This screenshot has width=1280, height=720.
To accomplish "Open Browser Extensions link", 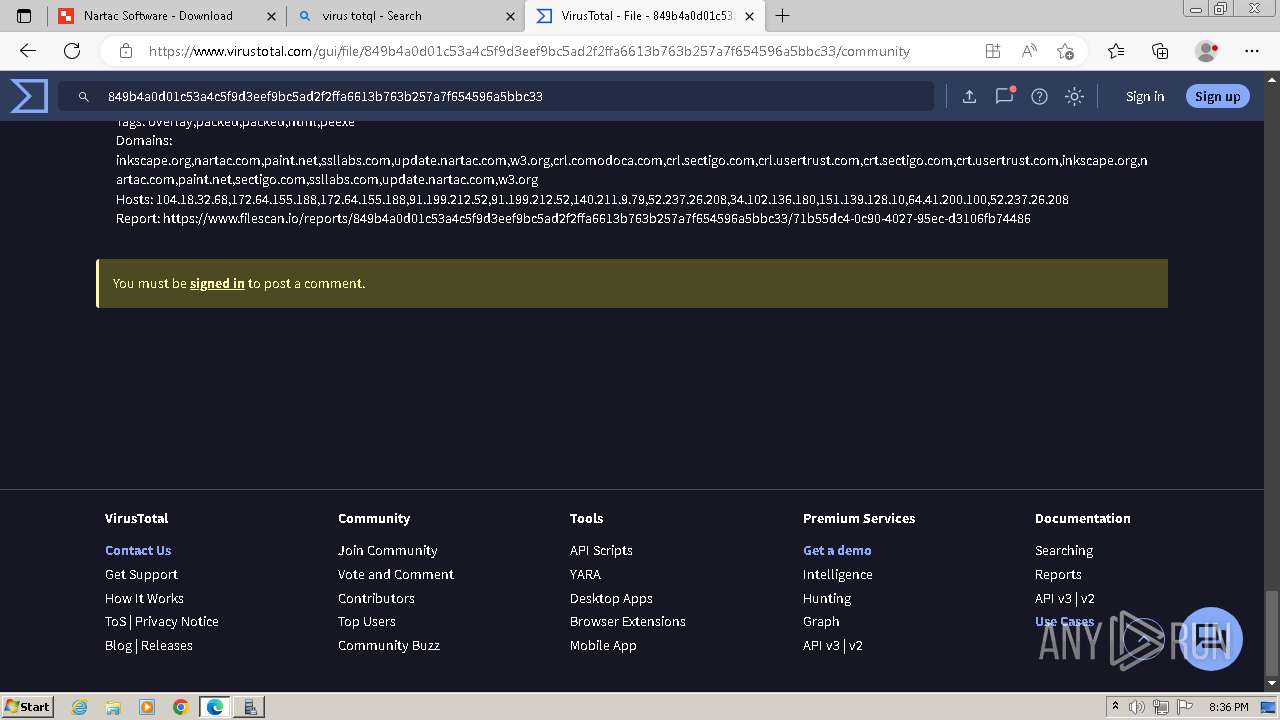I will pos(628,621).
